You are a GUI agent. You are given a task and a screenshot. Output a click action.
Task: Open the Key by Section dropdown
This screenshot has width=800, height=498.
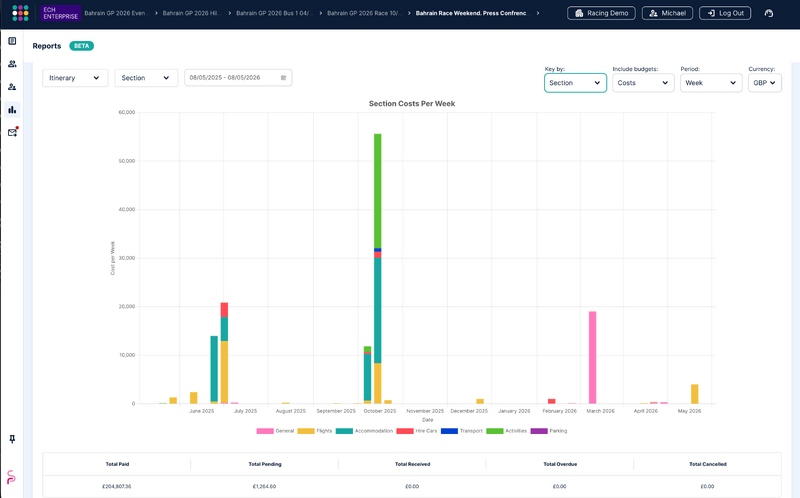[575, 83]
